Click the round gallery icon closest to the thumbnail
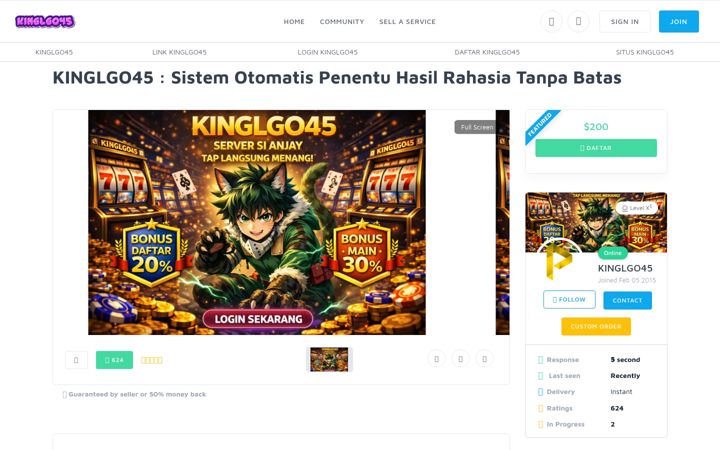The height and width of the screenshot is (450, 720). coord(437,359)
